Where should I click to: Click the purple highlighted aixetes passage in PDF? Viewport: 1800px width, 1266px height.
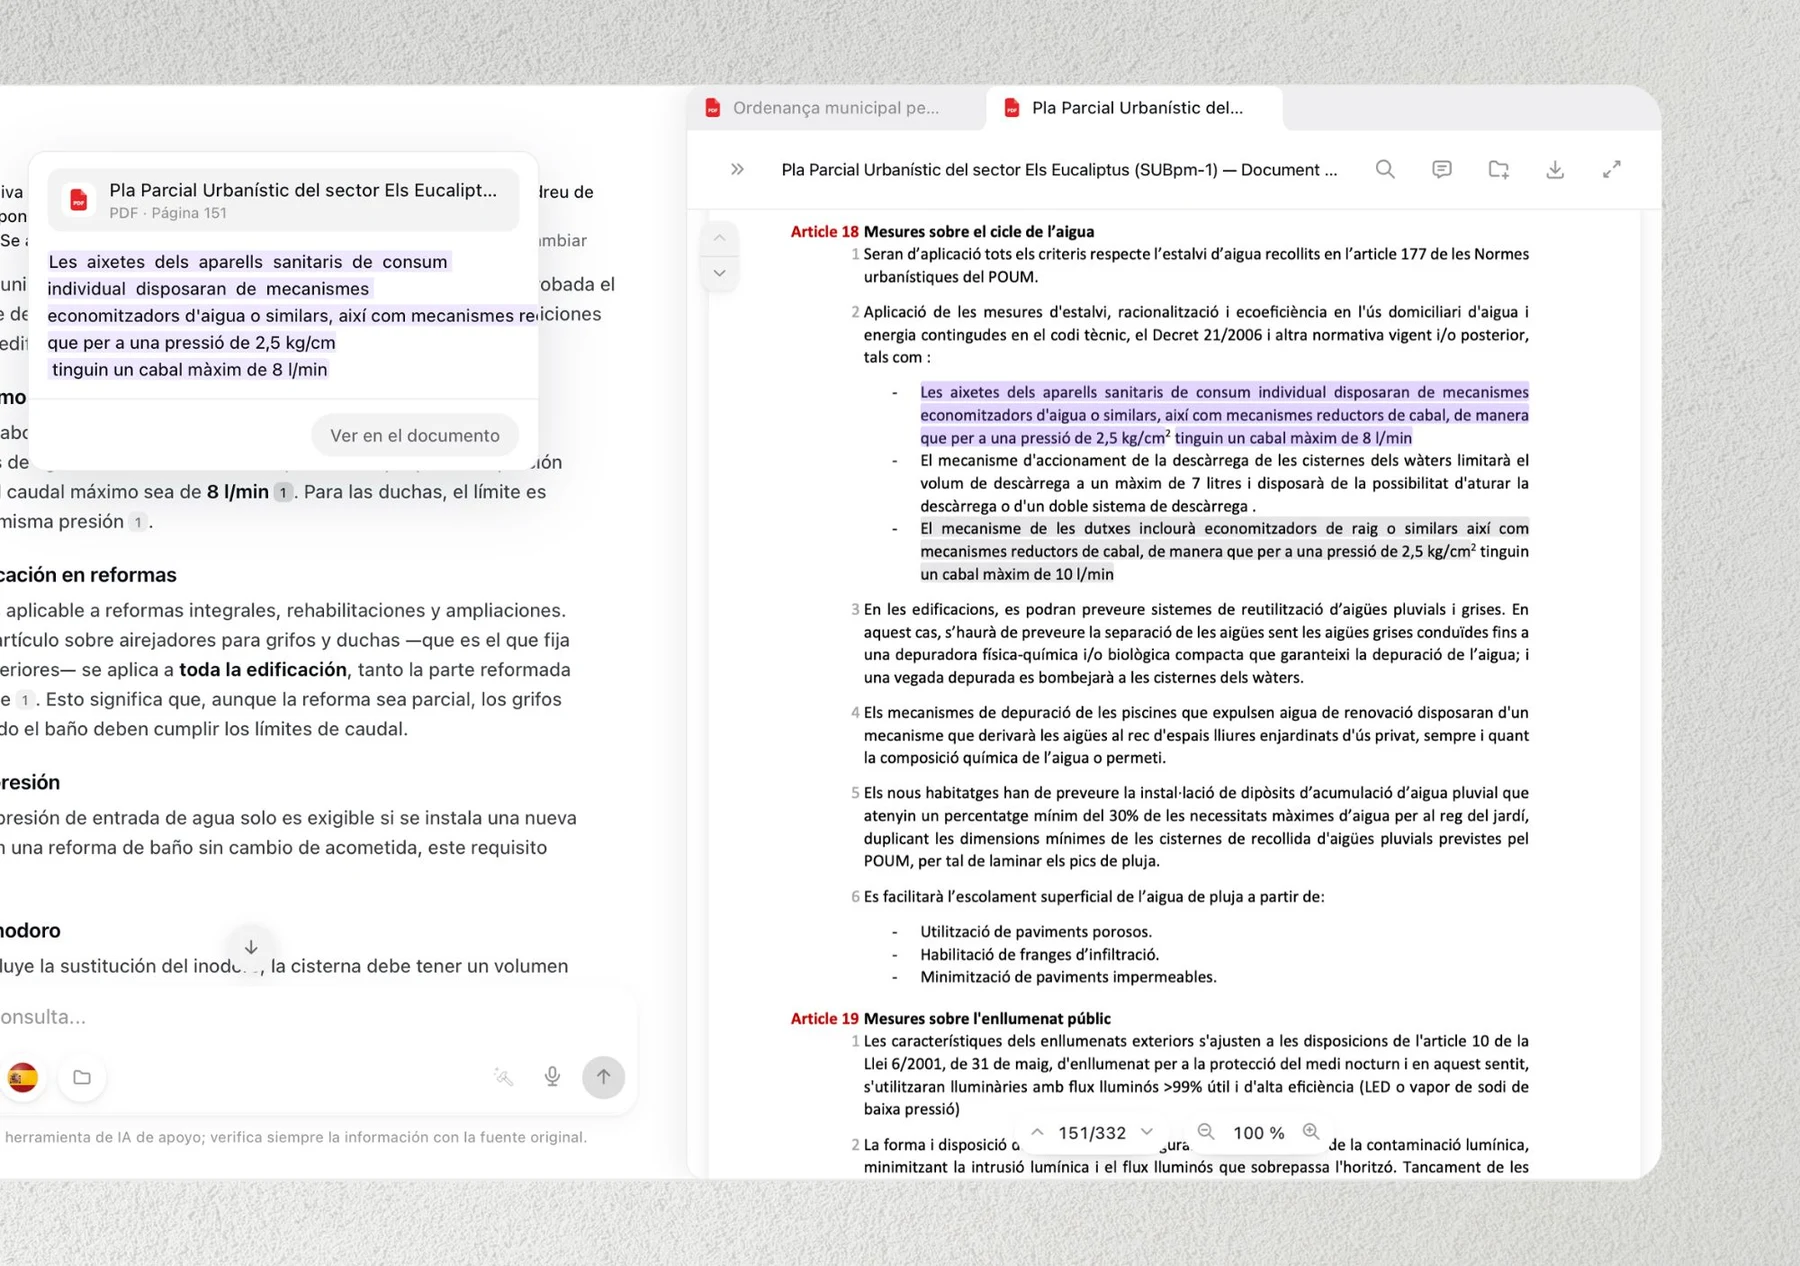[x=1224, y=415]
